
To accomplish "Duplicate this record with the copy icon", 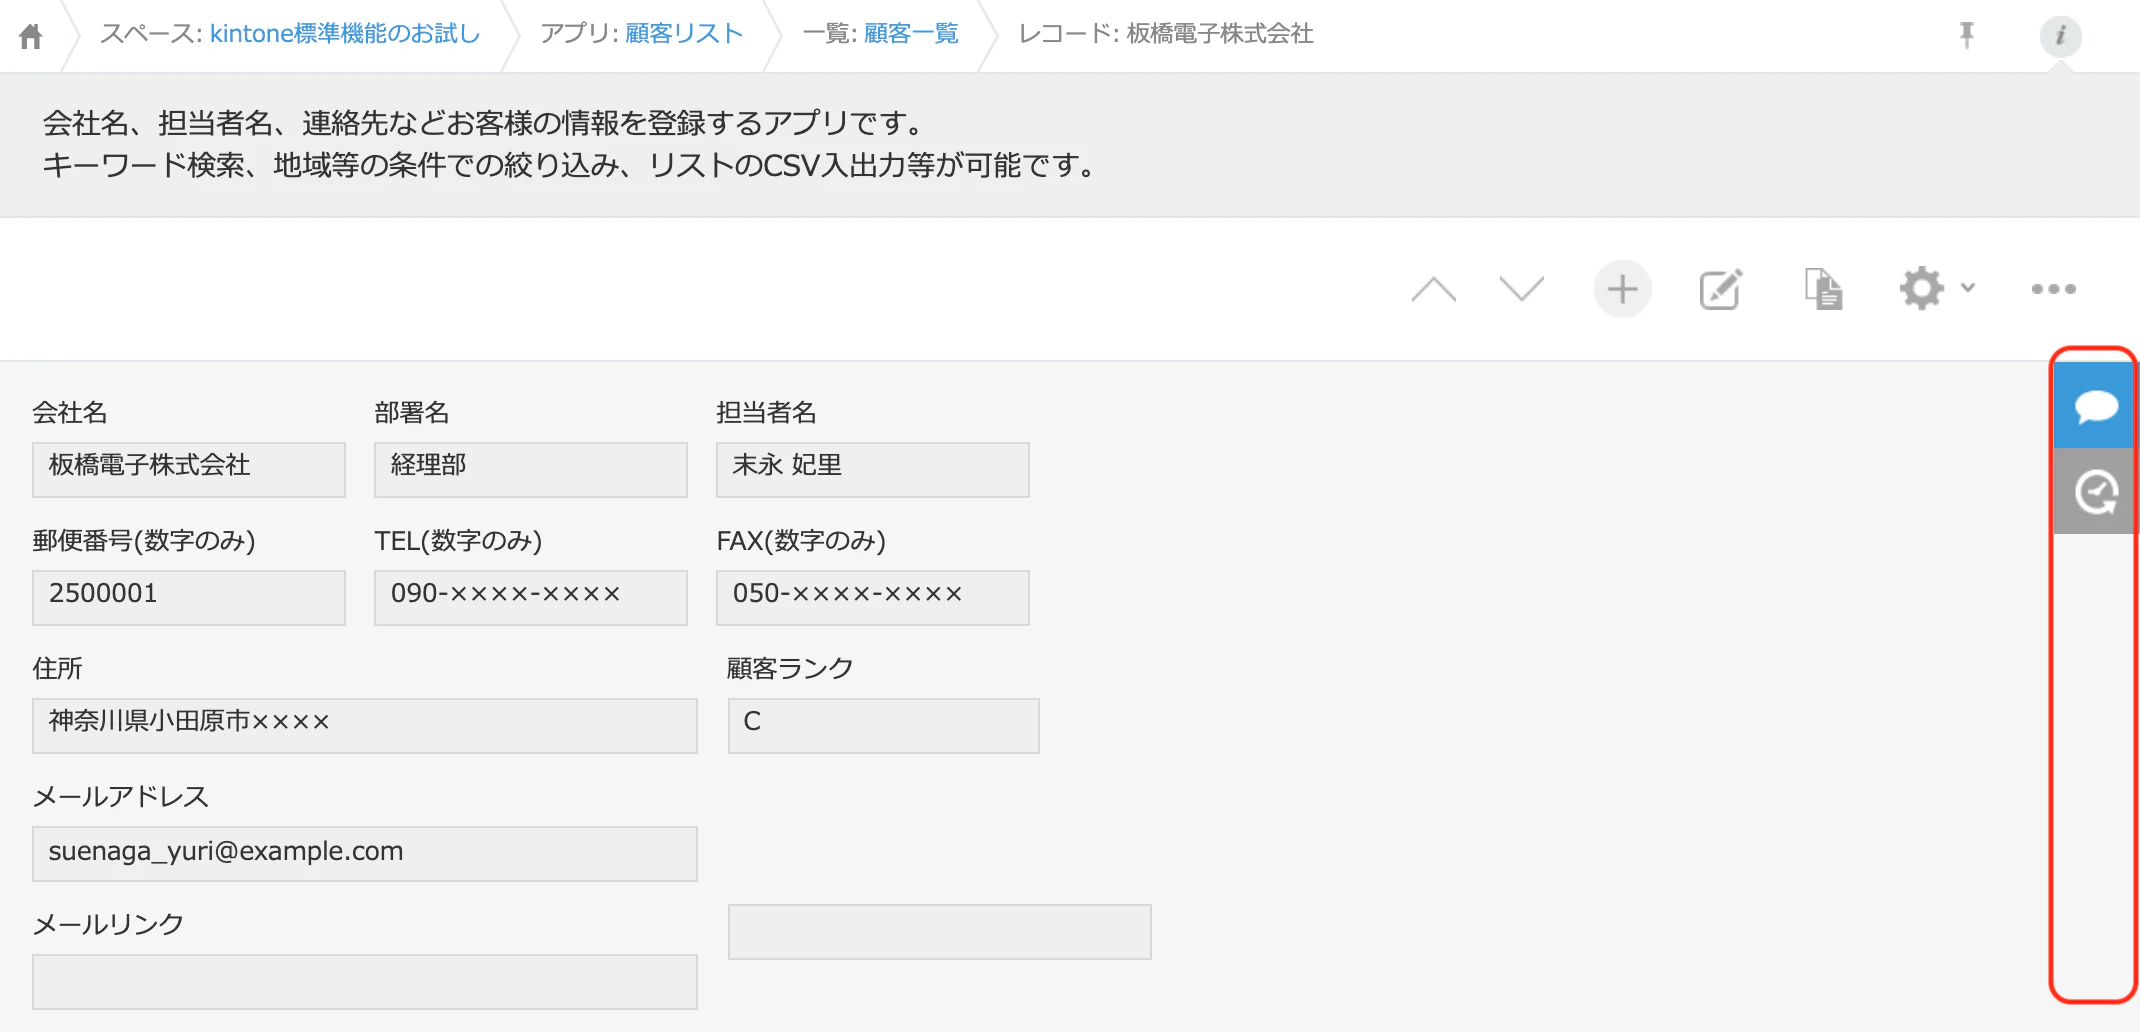I will coord(1823,289).
